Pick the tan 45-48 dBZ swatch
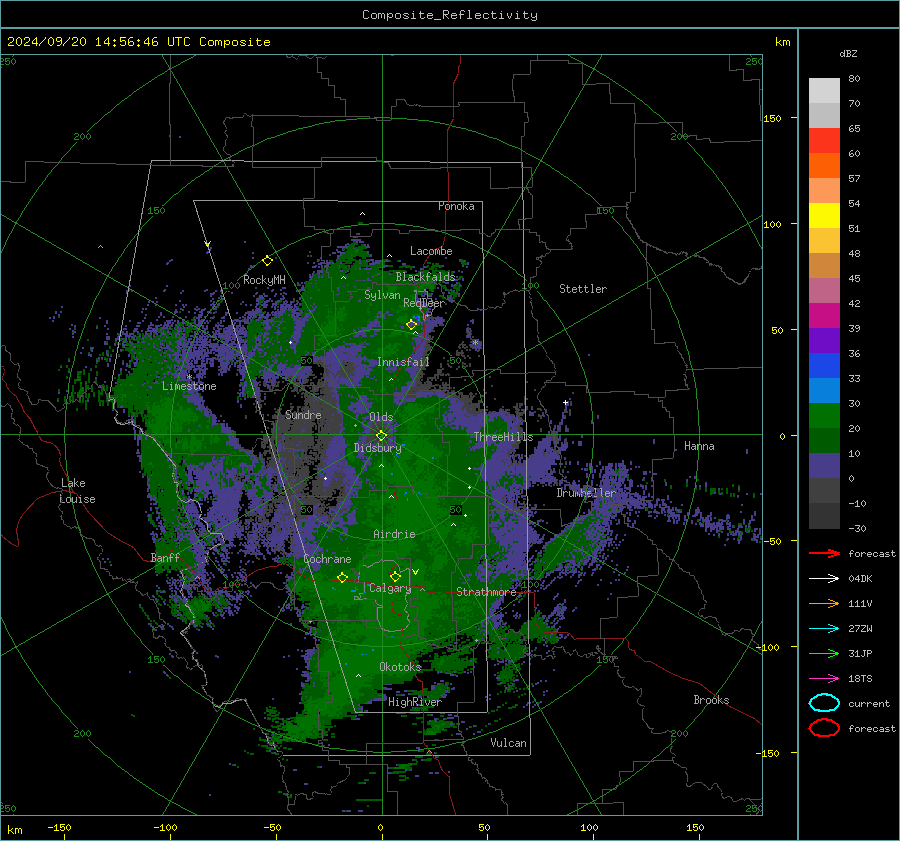 click(824, 266)
